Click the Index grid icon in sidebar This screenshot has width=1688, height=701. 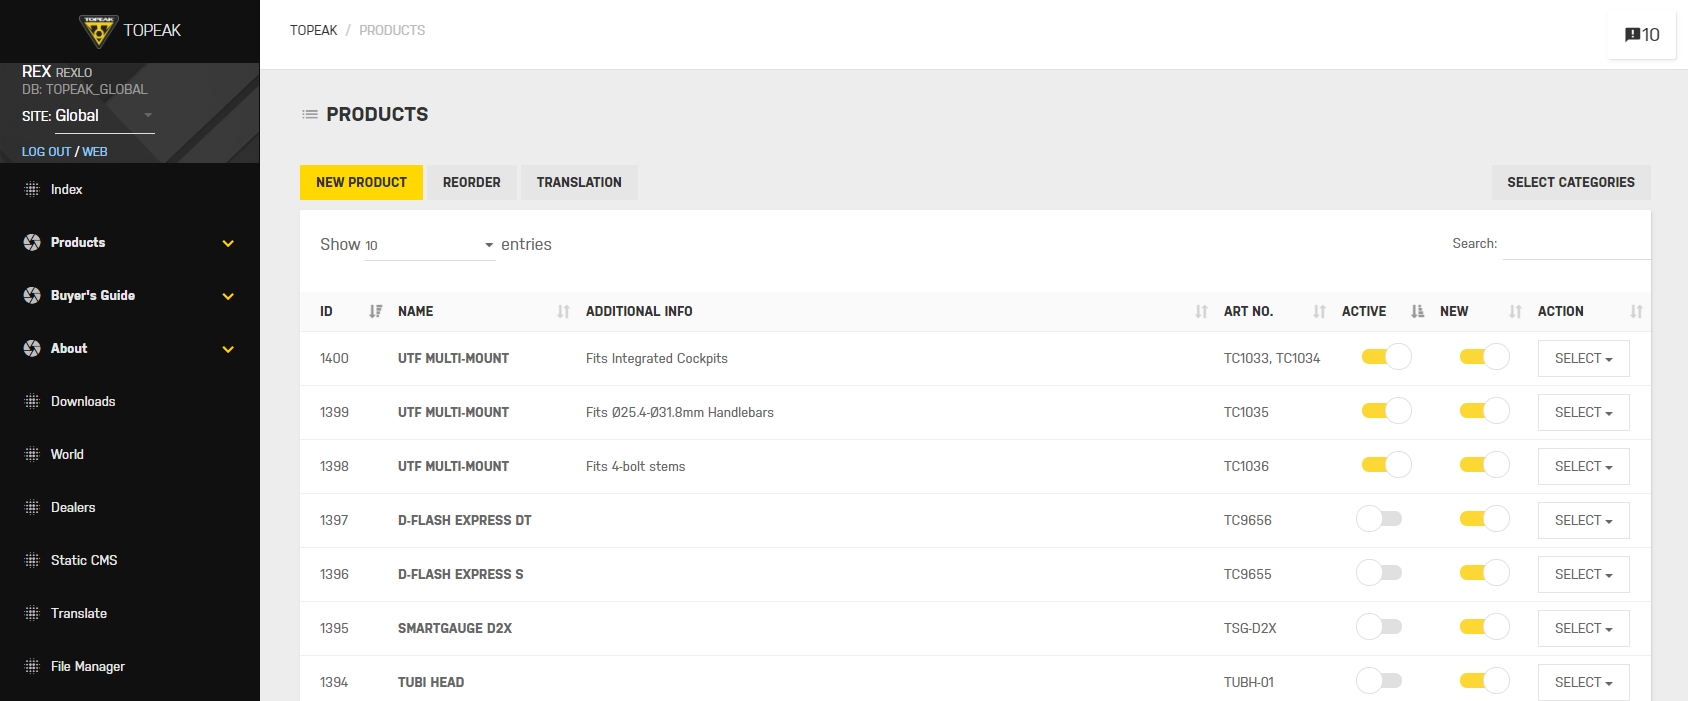pyautogui.click(x=32, y=189)
